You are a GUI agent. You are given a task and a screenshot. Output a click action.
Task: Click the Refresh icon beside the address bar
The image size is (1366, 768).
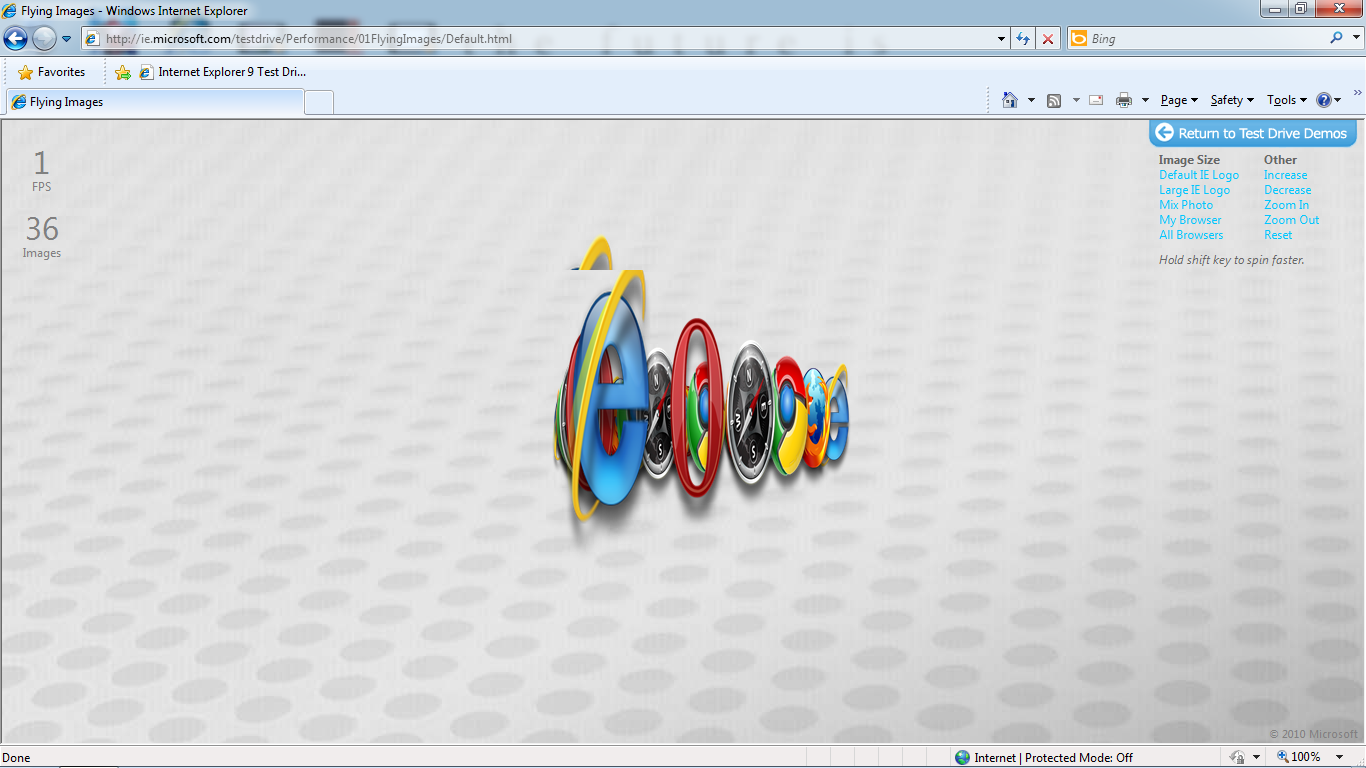click(x=1022, y=38)
